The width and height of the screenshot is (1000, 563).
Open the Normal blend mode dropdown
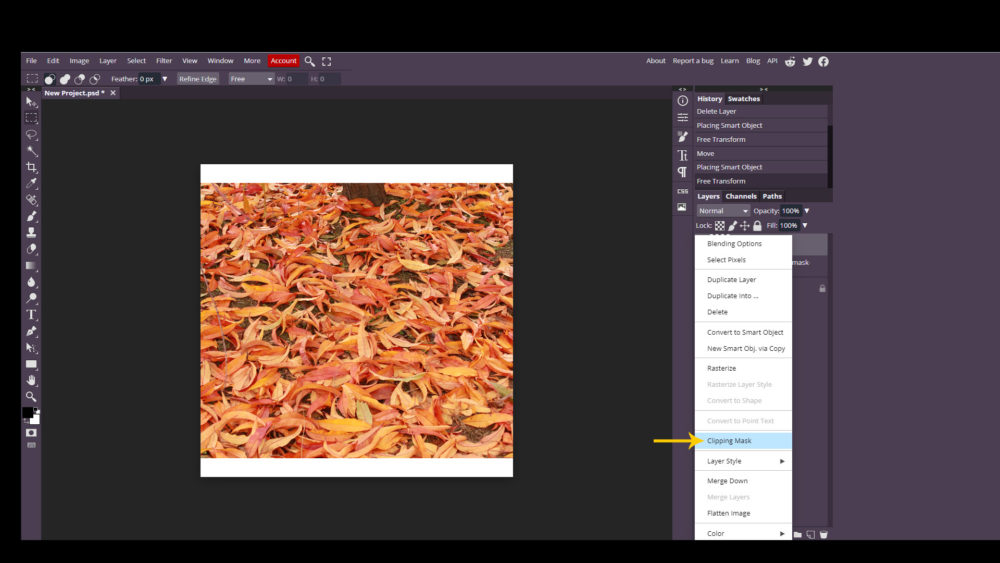723,211
